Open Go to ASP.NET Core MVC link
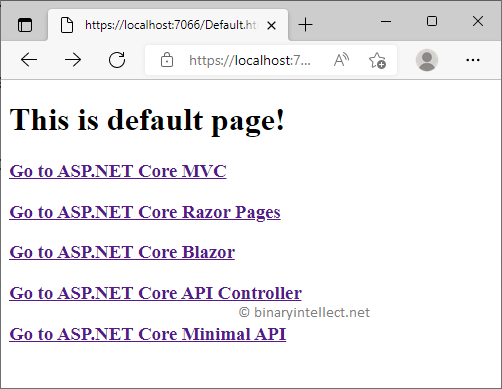502x389 pixels. (x=118, y=171)
